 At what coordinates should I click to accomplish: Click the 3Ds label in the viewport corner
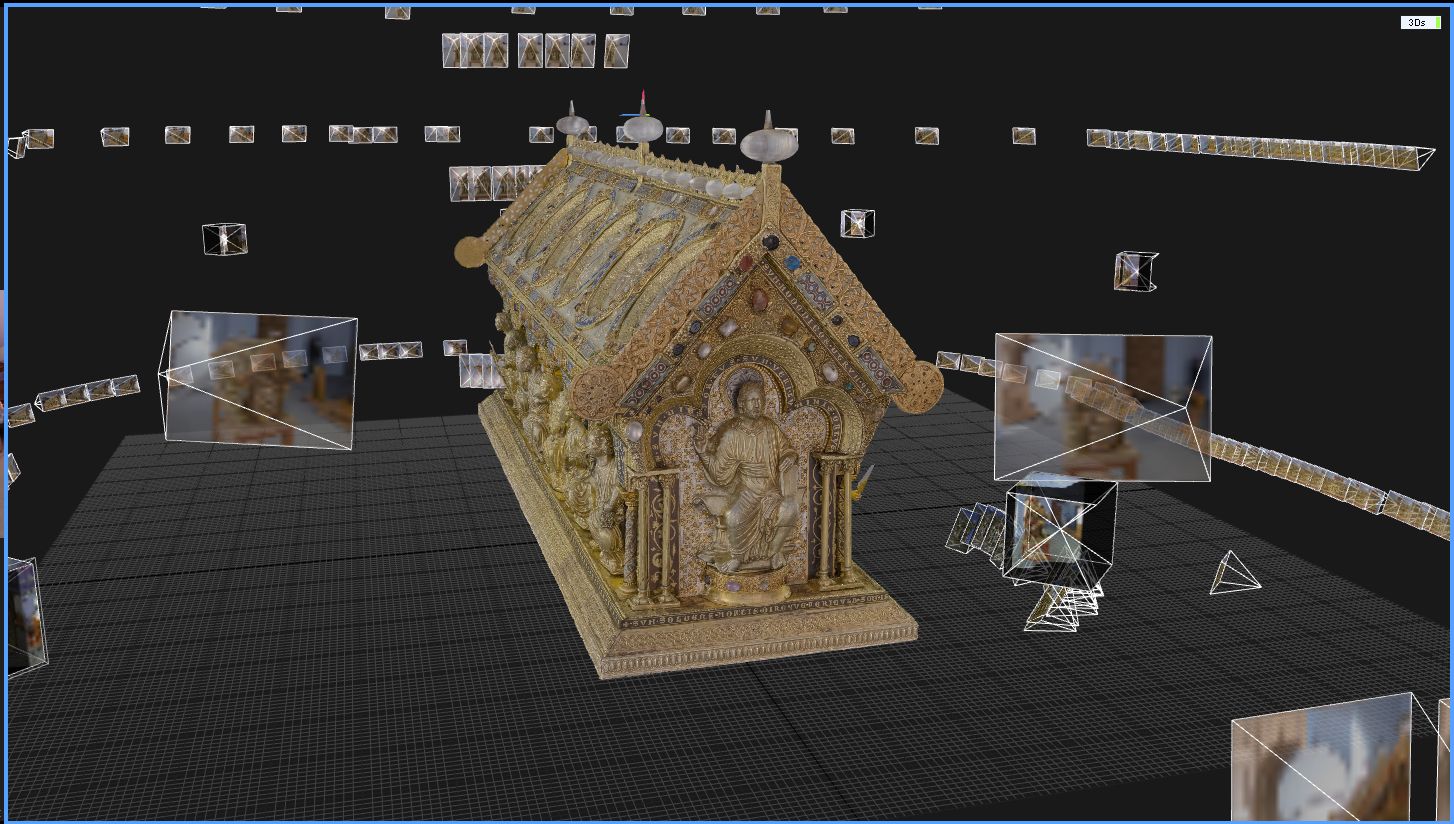pos(1415,22)
